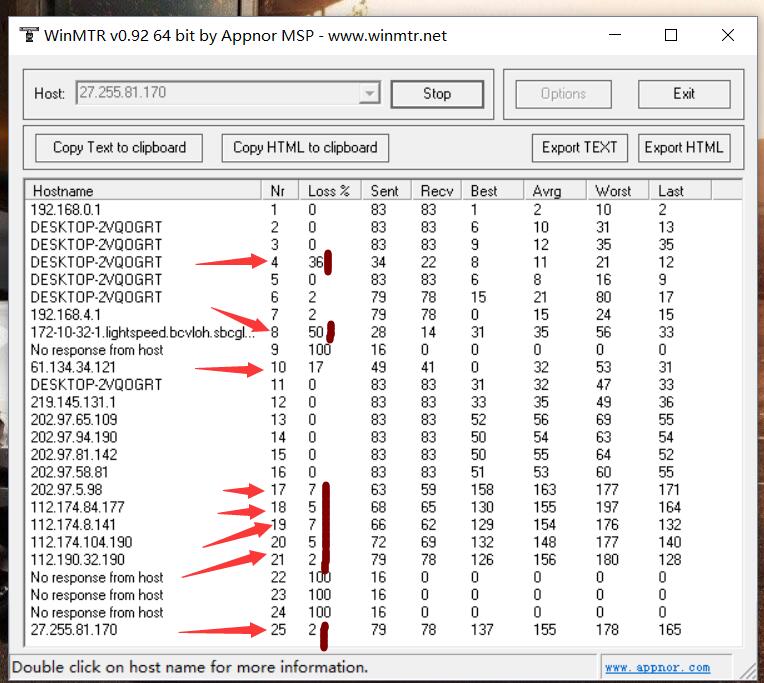Select the 202.97.65.109 host row
The height and width of the screenshot is (683, 764).
(x=383, y=420)
